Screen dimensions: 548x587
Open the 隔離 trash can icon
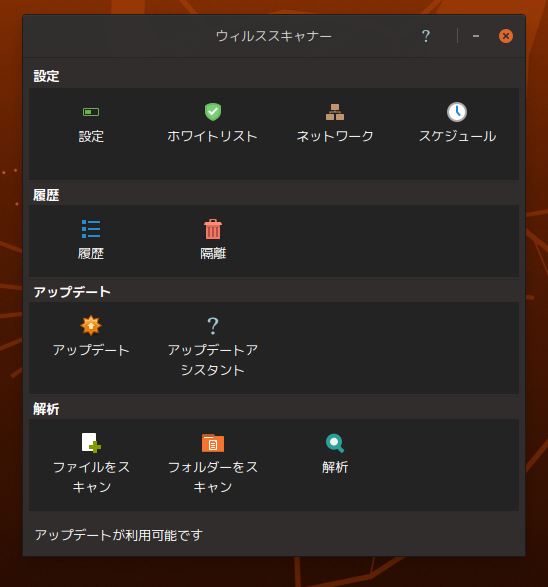[x=213, y=229]
